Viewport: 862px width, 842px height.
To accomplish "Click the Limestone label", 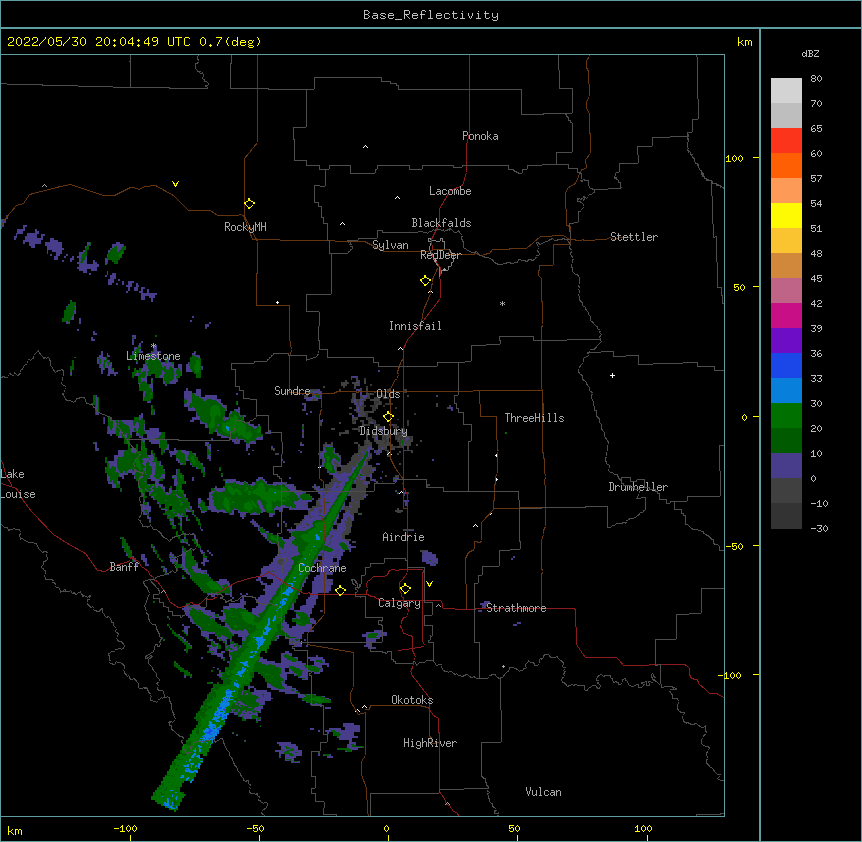I will point(153,356).
